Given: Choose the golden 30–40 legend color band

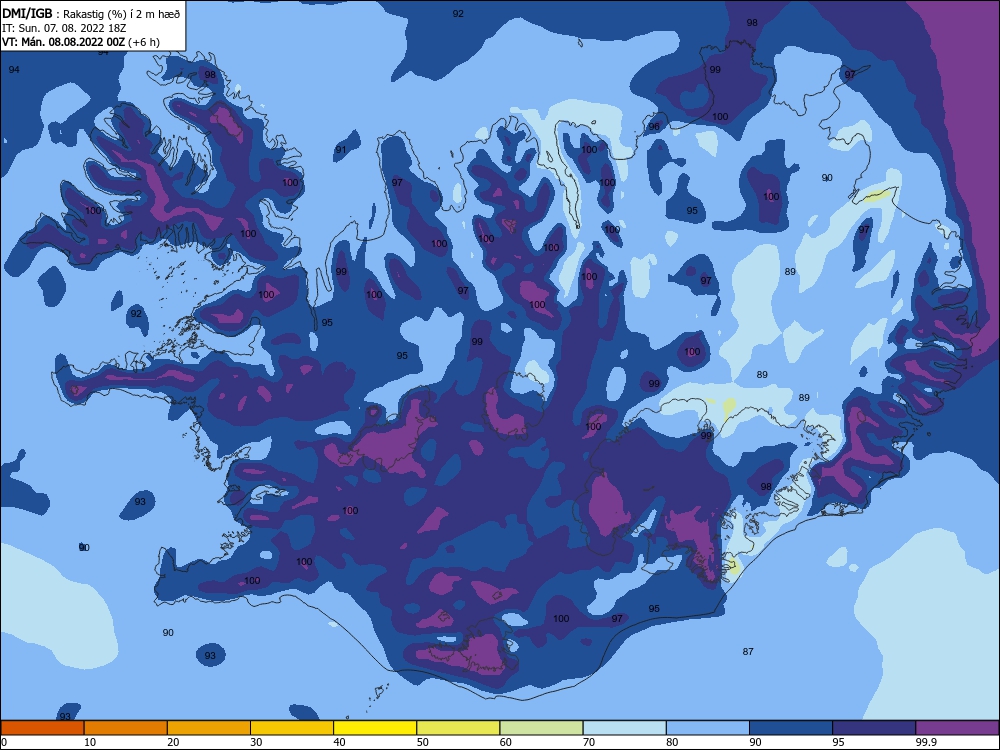Looking at the screenshot, I should (292, 728).
